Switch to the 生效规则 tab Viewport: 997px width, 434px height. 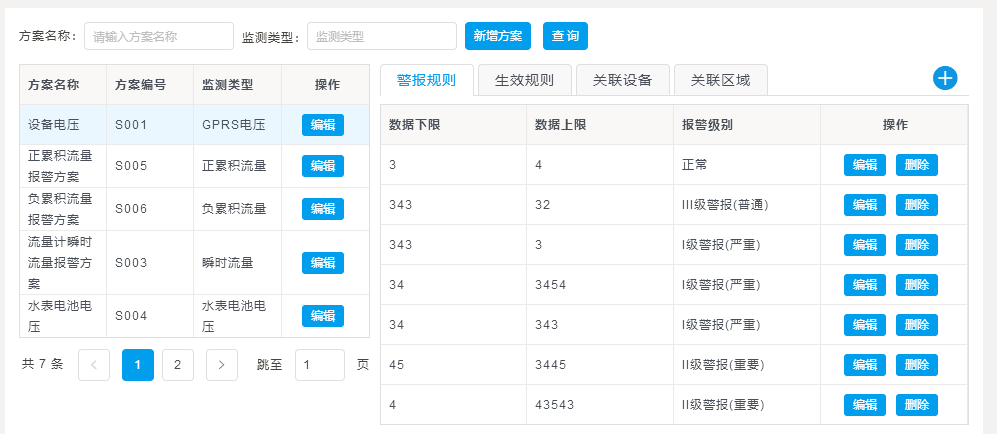(x=524, y=80)
